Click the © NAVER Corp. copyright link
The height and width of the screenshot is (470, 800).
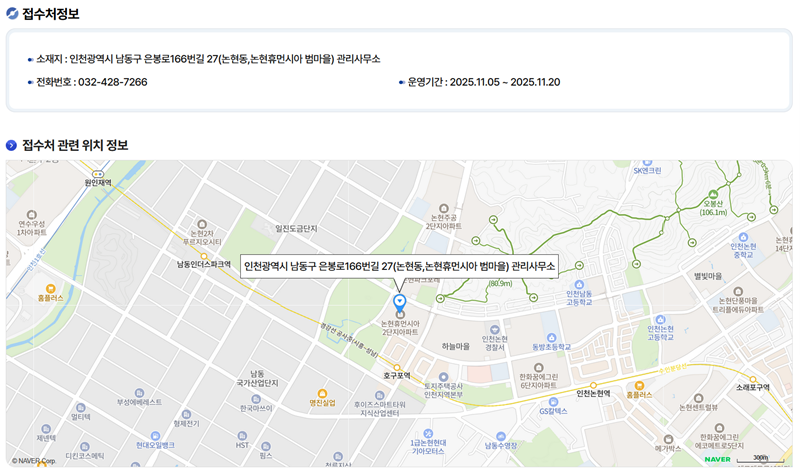pos(34,461)
